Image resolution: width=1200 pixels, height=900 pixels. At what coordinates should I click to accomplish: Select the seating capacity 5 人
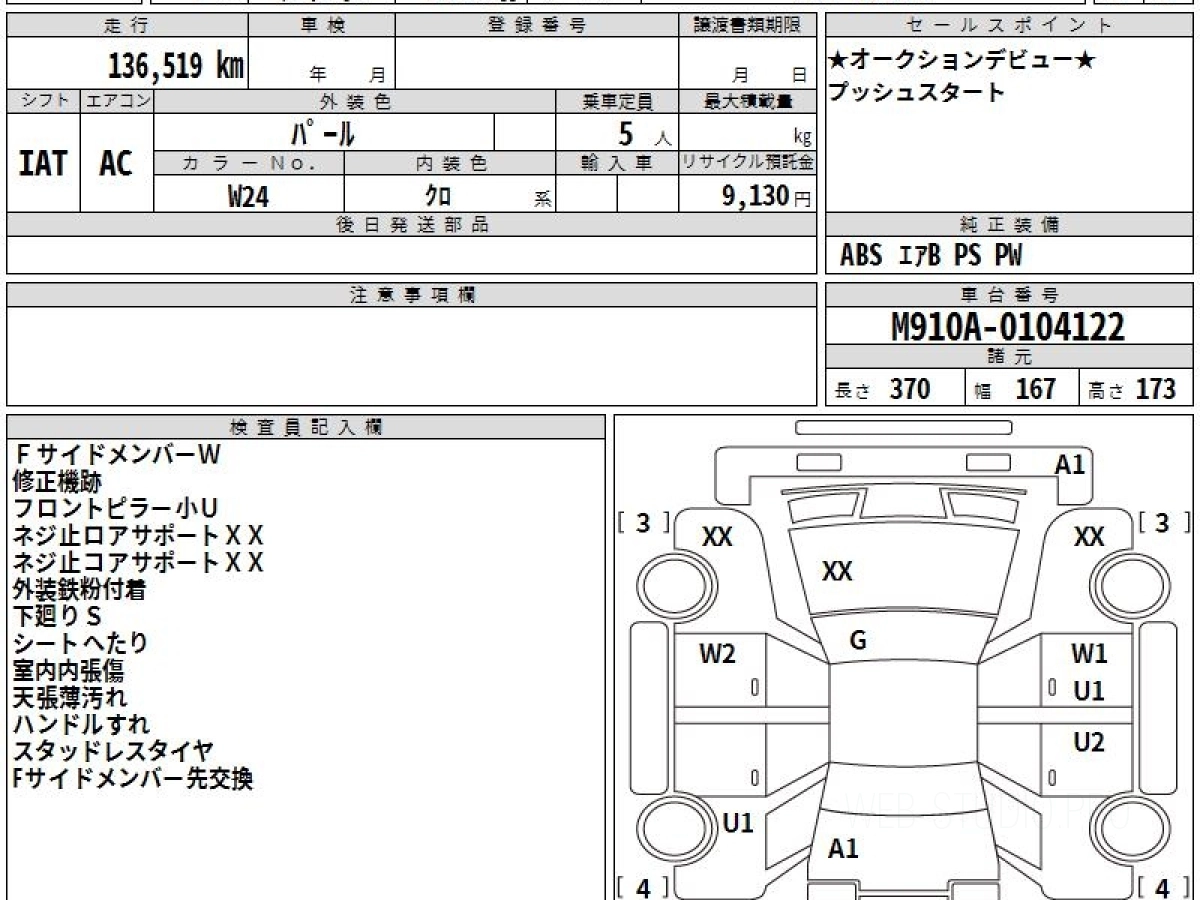644,133
